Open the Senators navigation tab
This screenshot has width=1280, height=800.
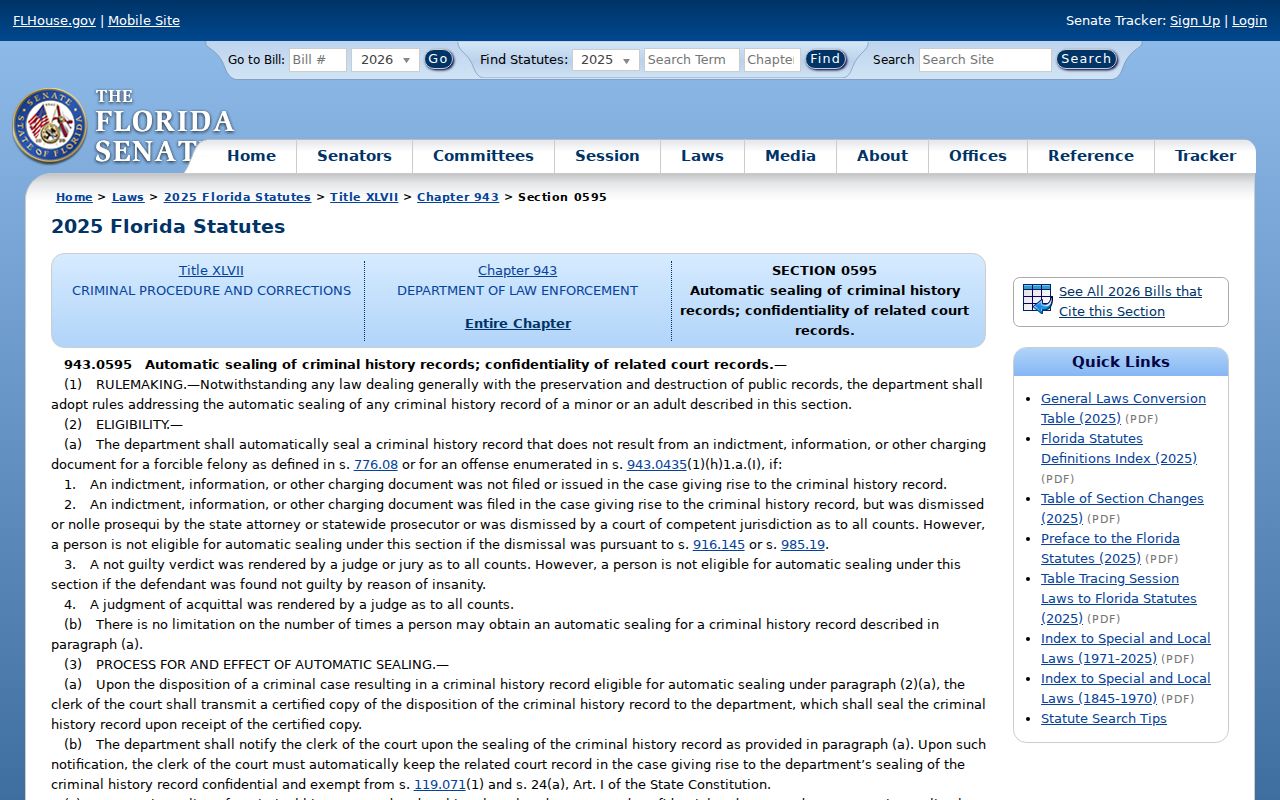354,156
